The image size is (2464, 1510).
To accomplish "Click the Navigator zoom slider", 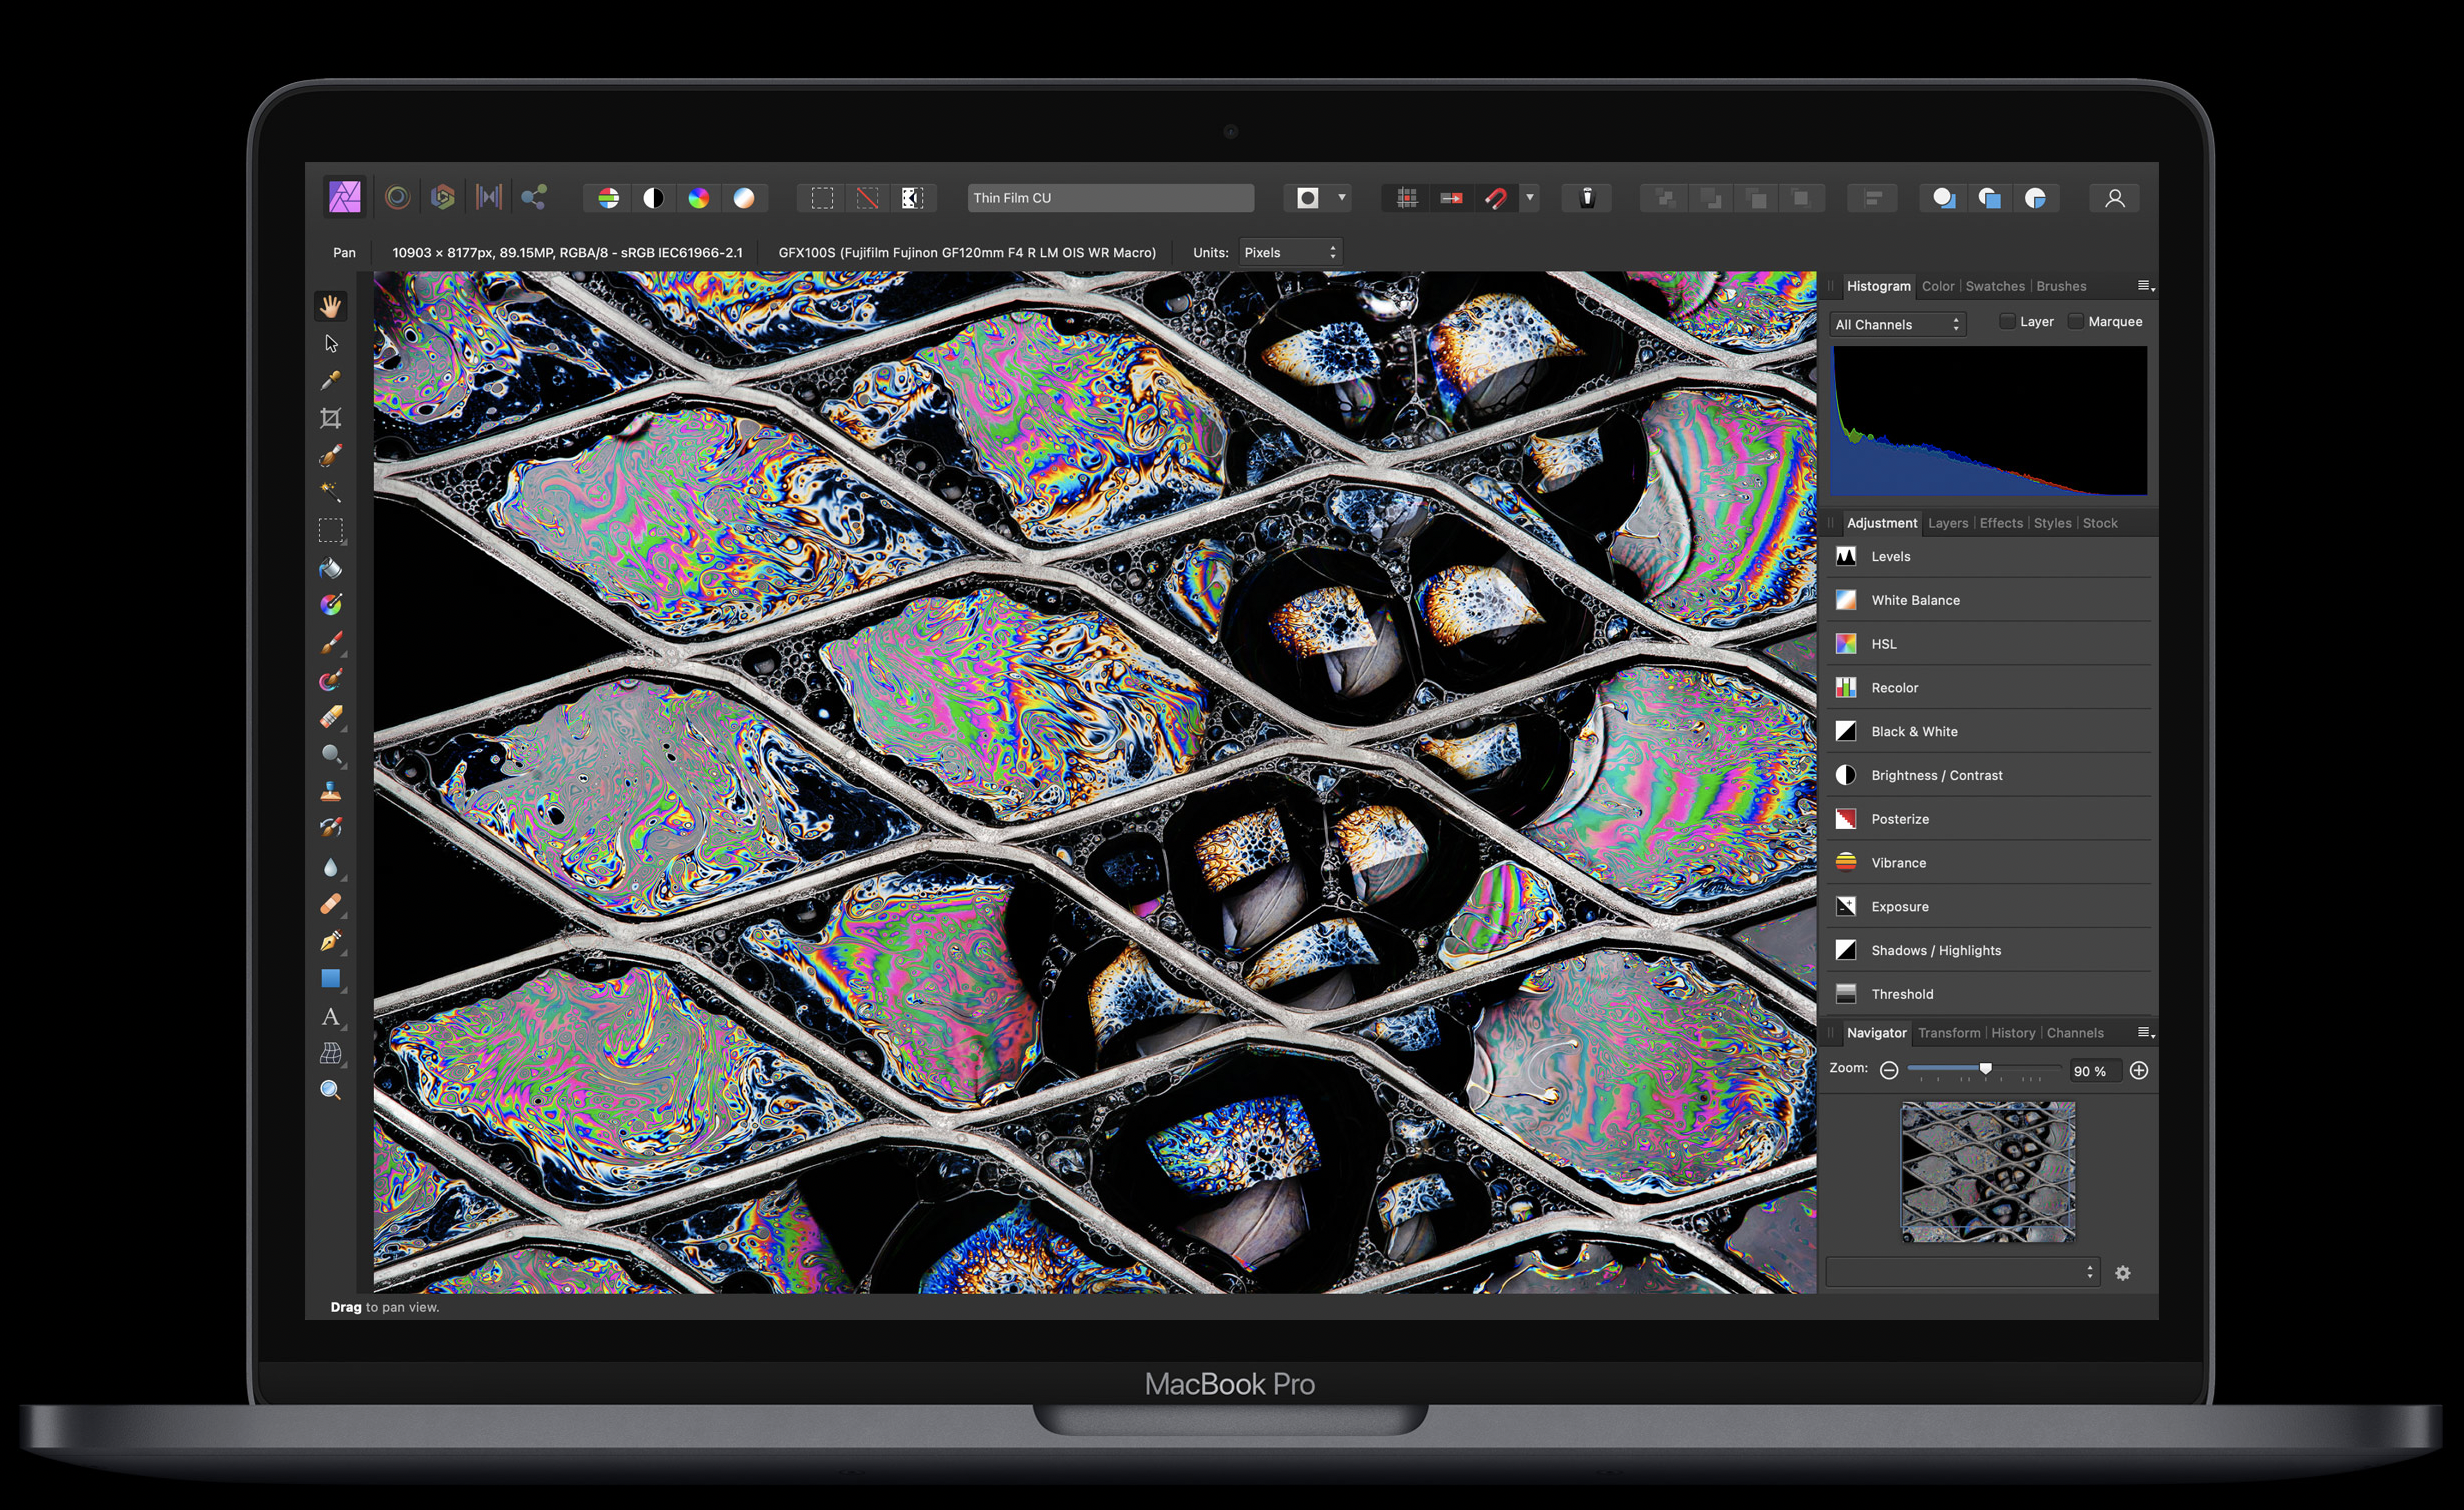I will coord(1985,1069).
